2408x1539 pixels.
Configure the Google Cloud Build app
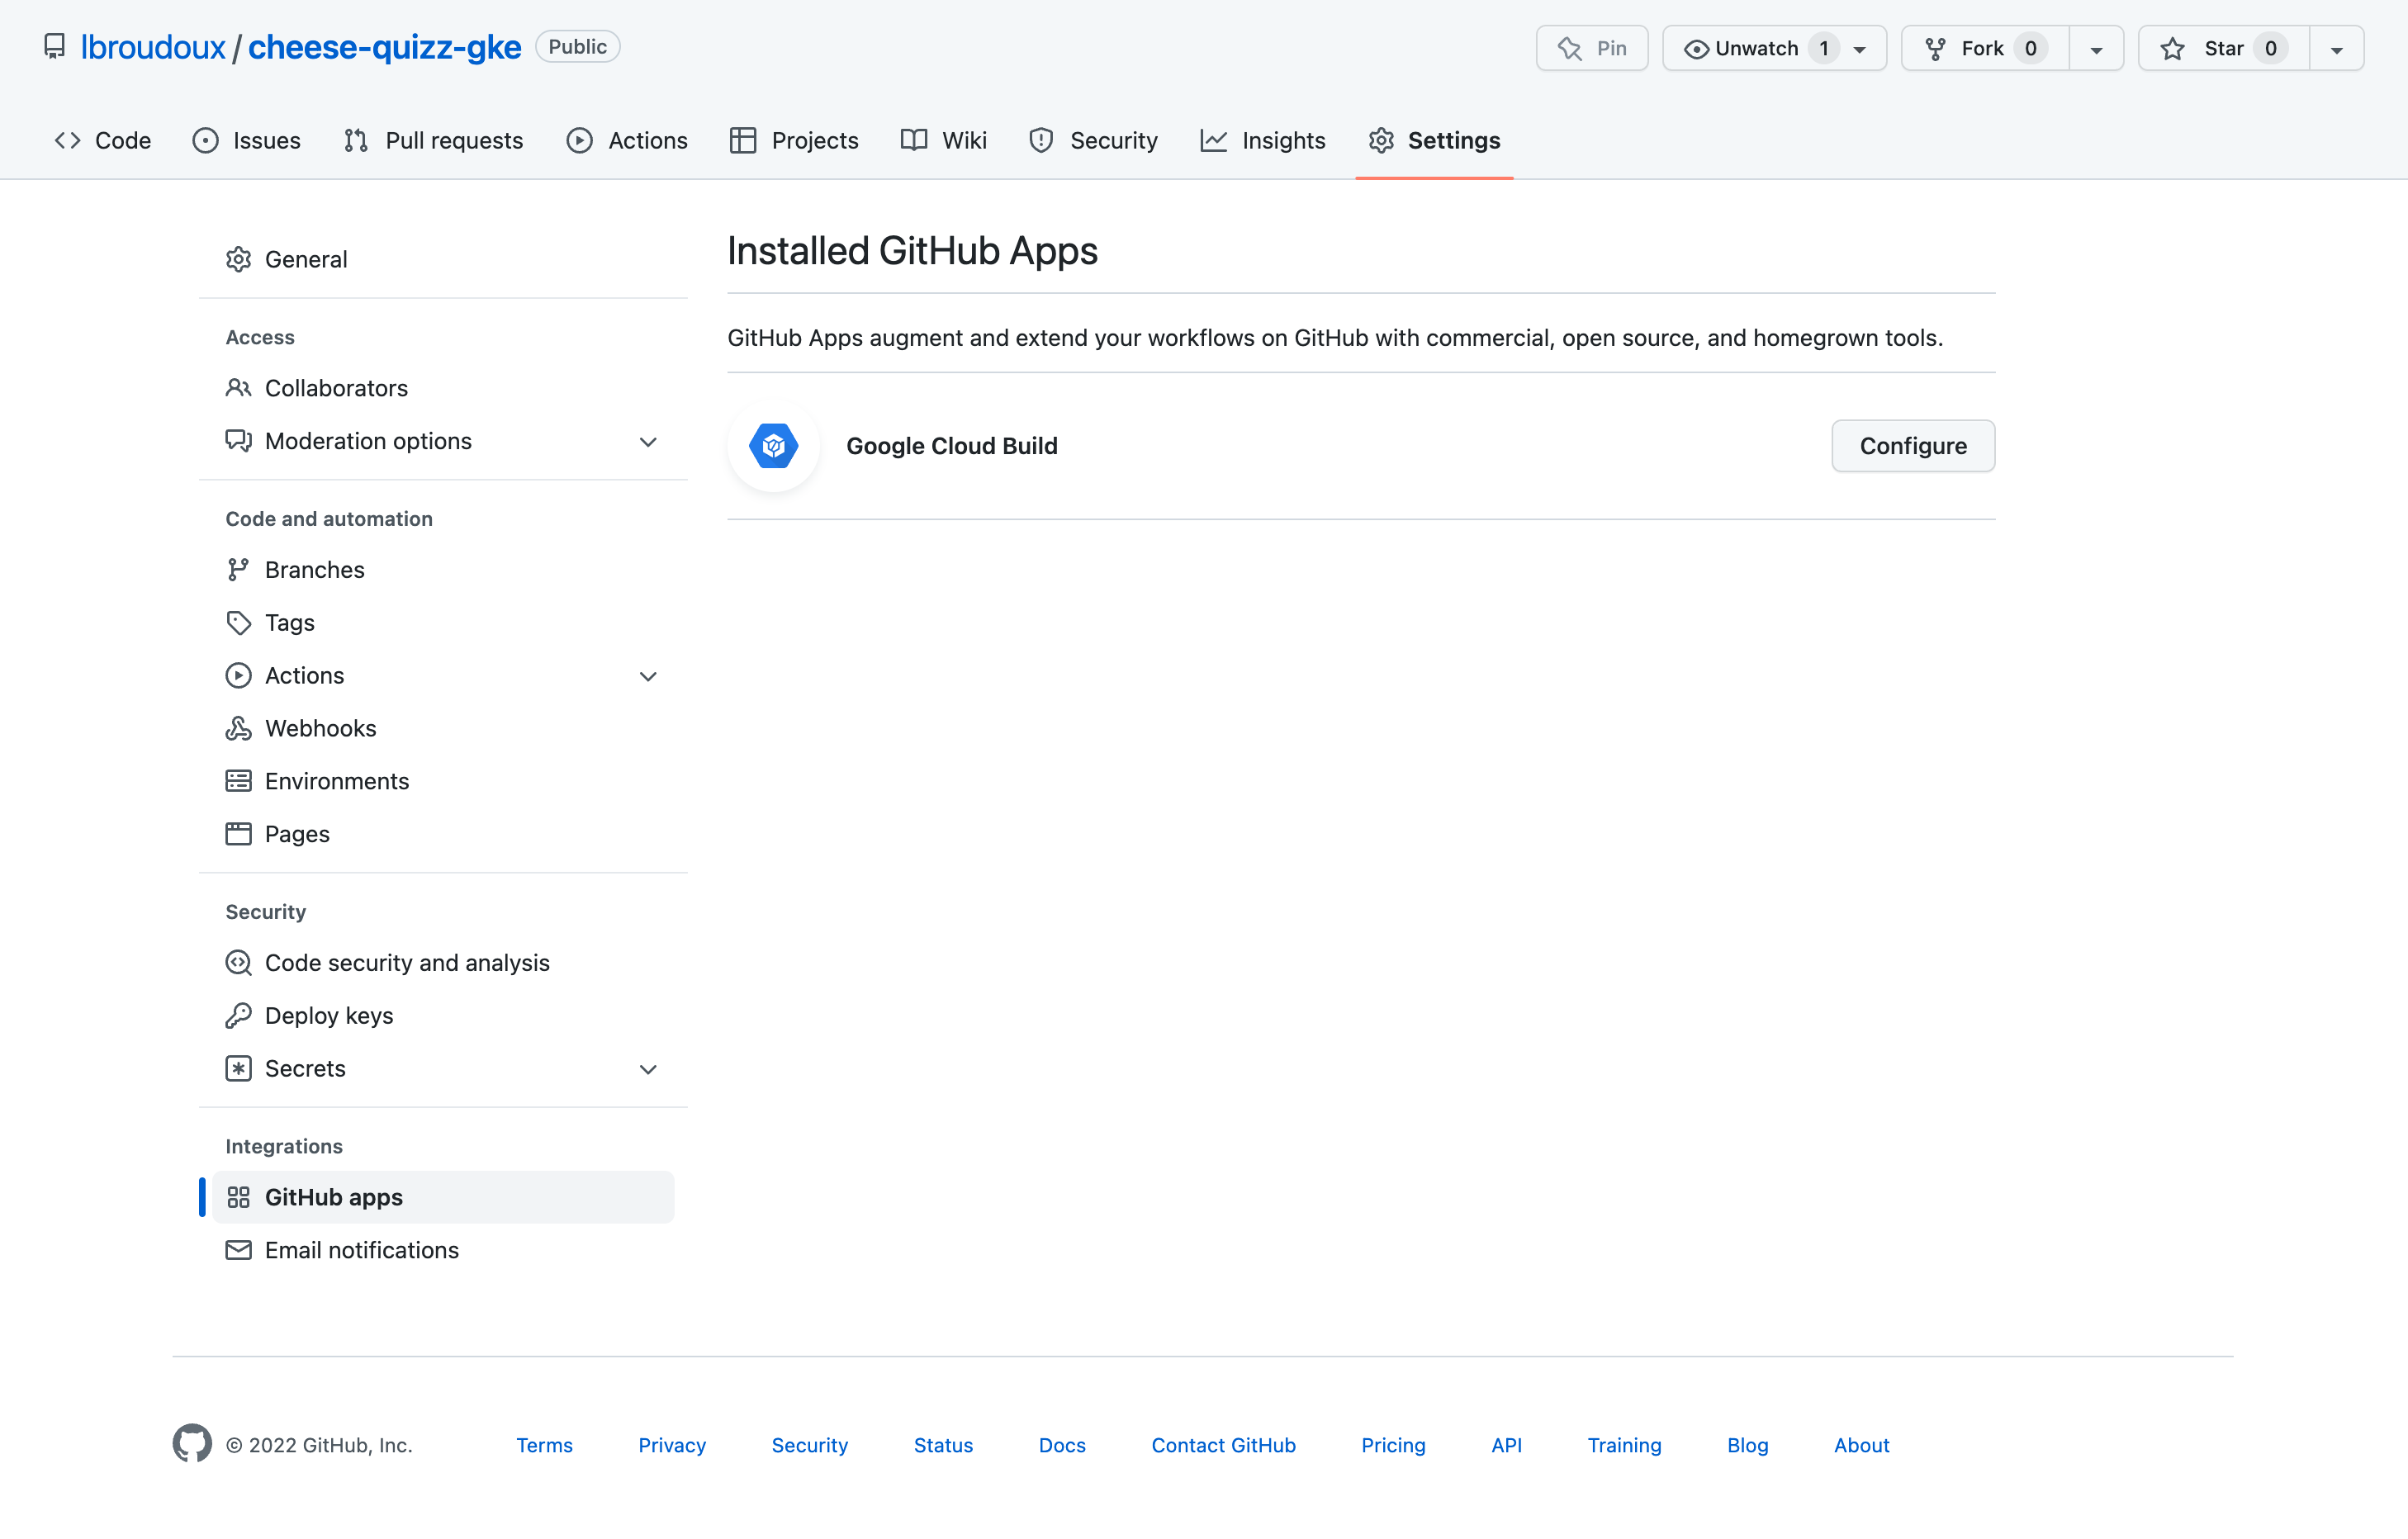click(1912, 446)
